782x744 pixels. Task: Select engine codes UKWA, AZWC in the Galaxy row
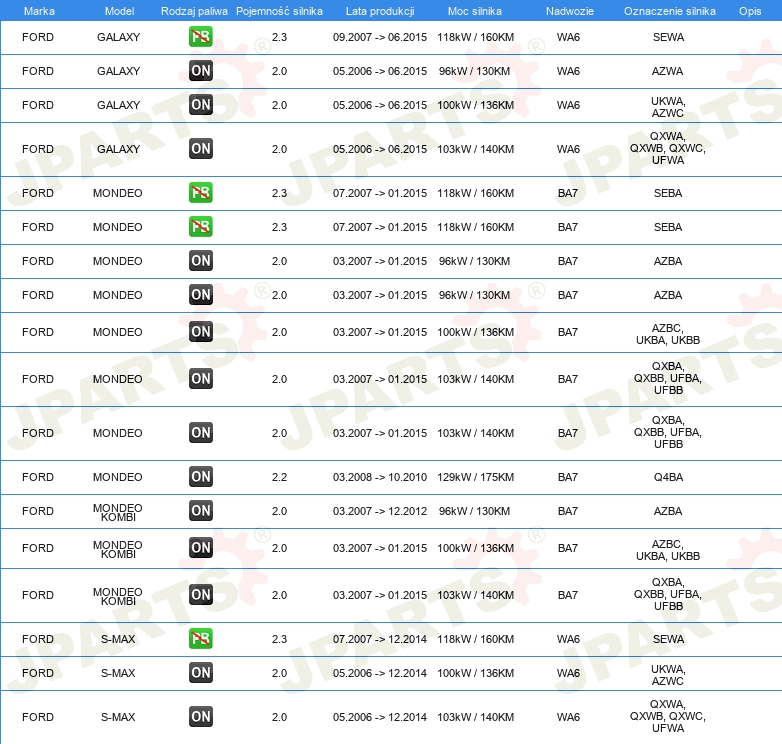(x=668, y=107)
